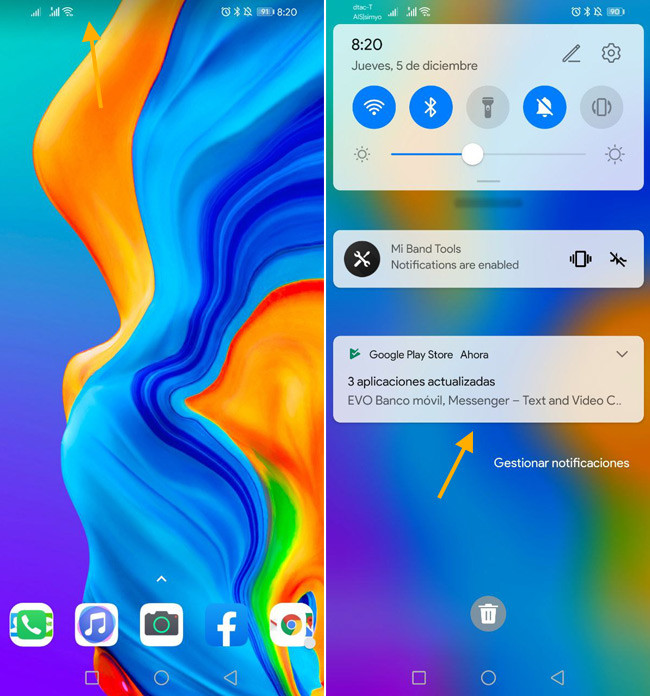Screen dimensions: 650x696
Task: Tap Wi-Fi status icon on left phone
Action: (x=68, y=12)
